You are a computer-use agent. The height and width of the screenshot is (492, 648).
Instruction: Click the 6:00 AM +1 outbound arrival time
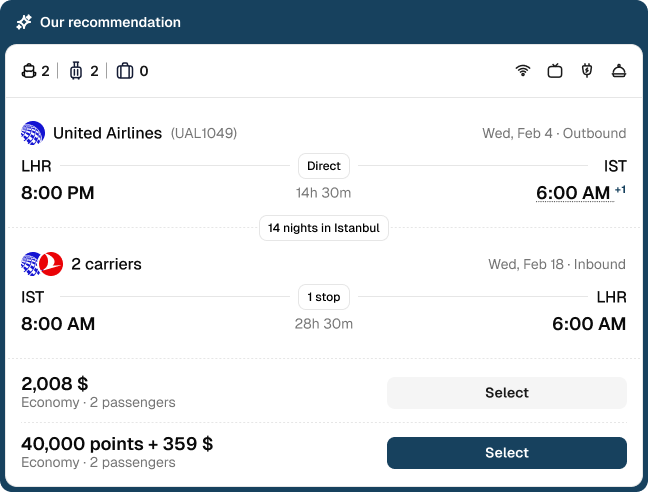574,193
